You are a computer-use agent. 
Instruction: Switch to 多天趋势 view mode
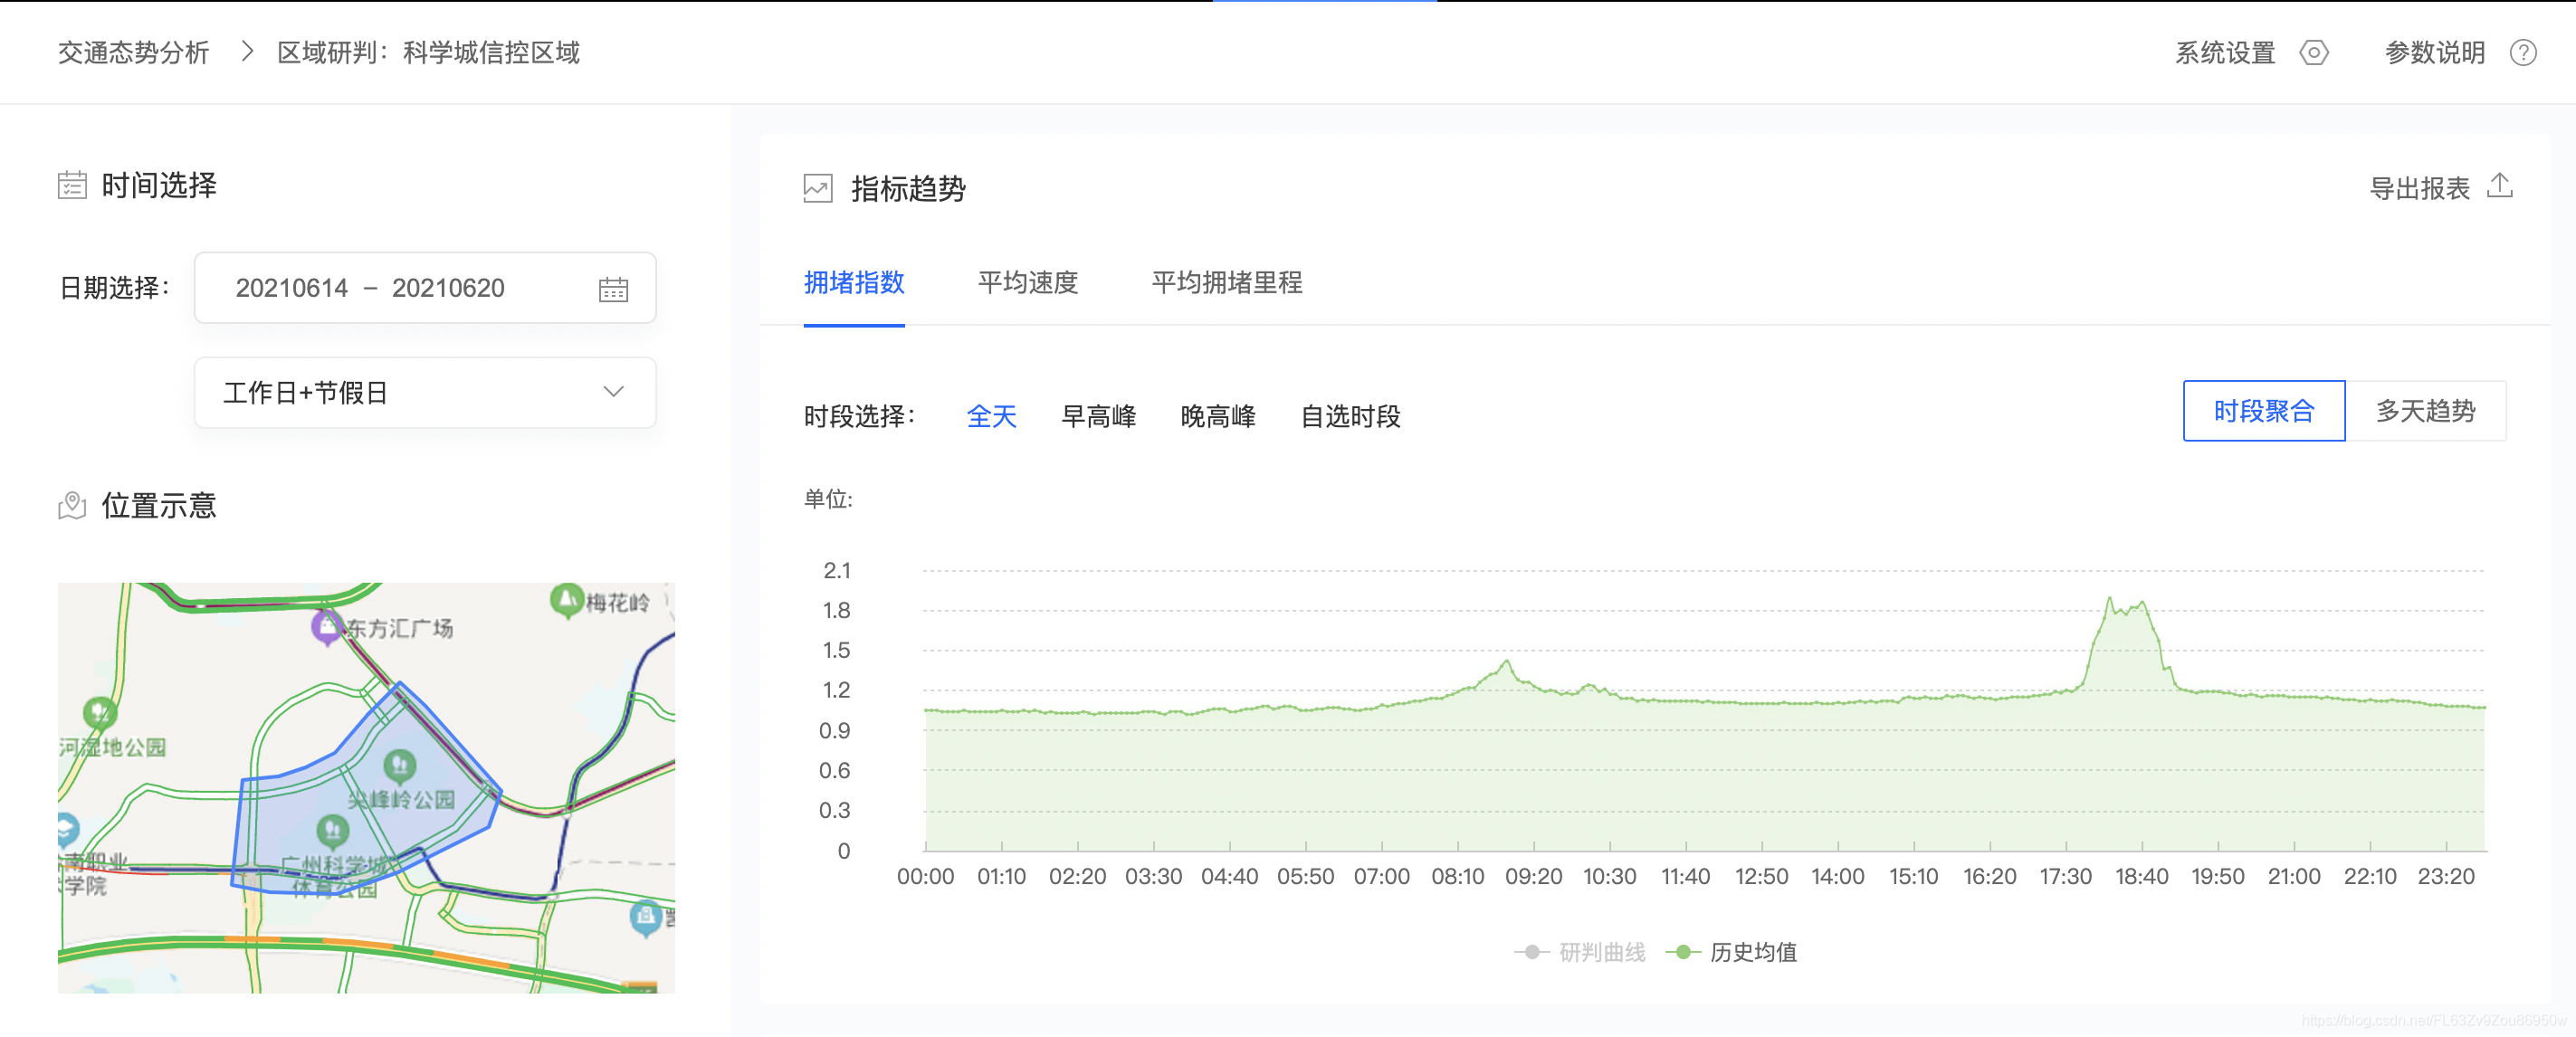[2426, 410]
